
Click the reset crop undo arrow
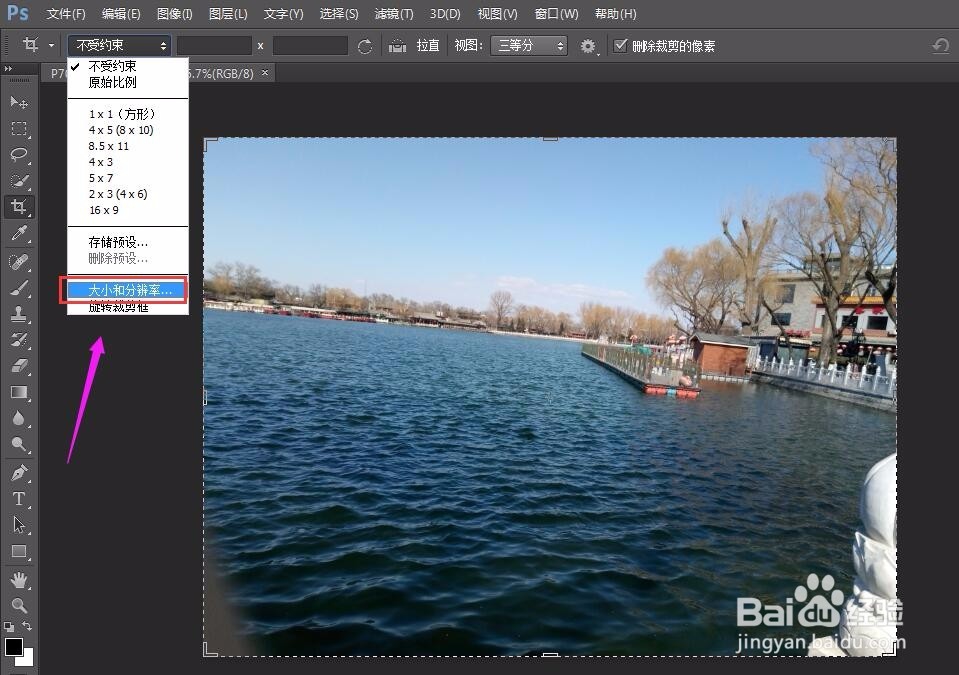click(x=941, y=45)
